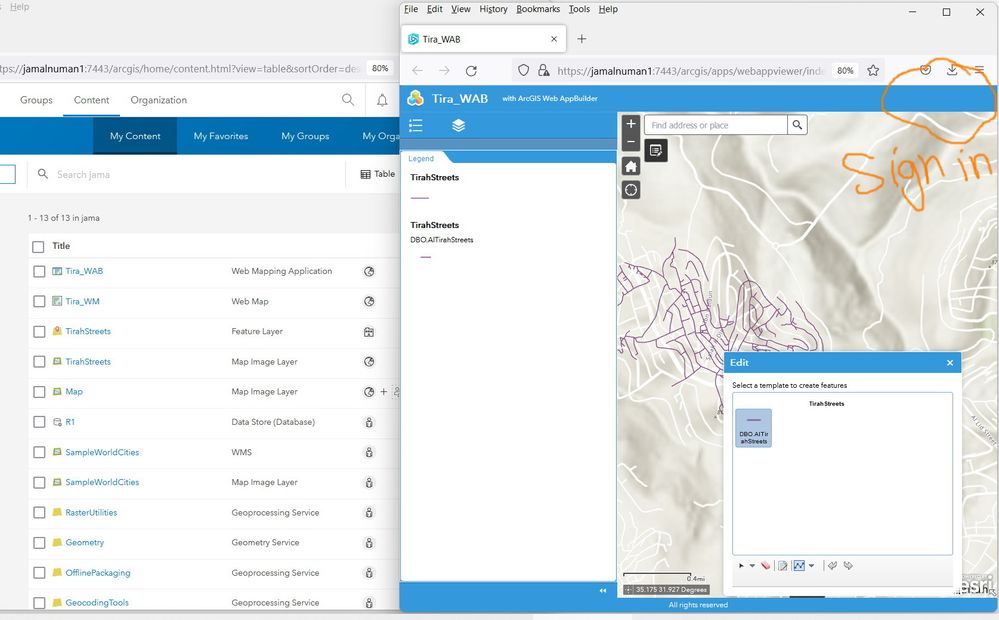Screen dimensions: 999x620
Task: Open the Table view selector
Action: (x=378, y=174)
